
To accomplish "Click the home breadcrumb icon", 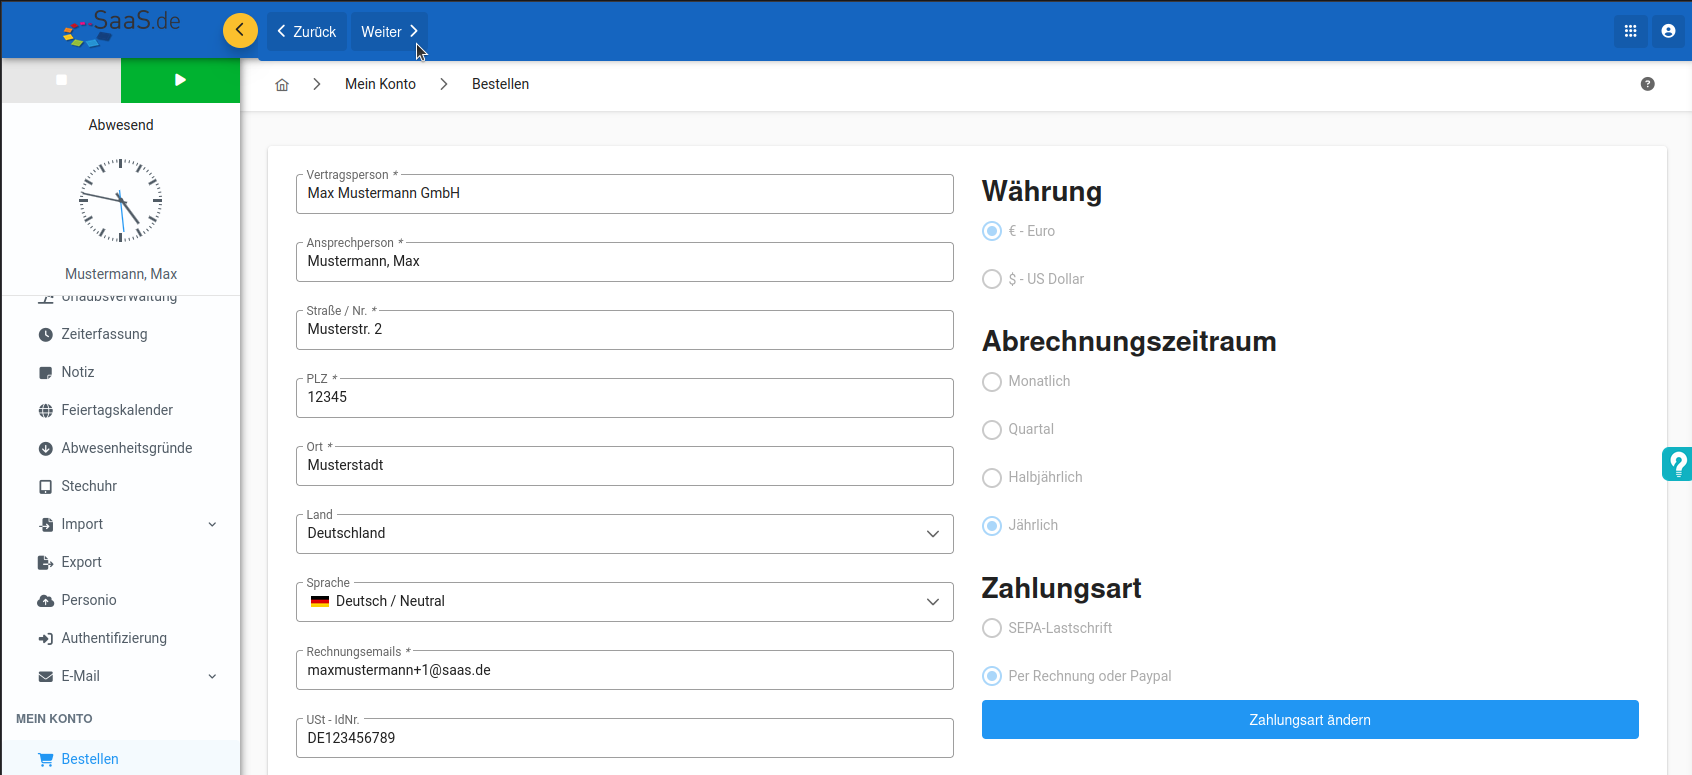I will (282, 85).
